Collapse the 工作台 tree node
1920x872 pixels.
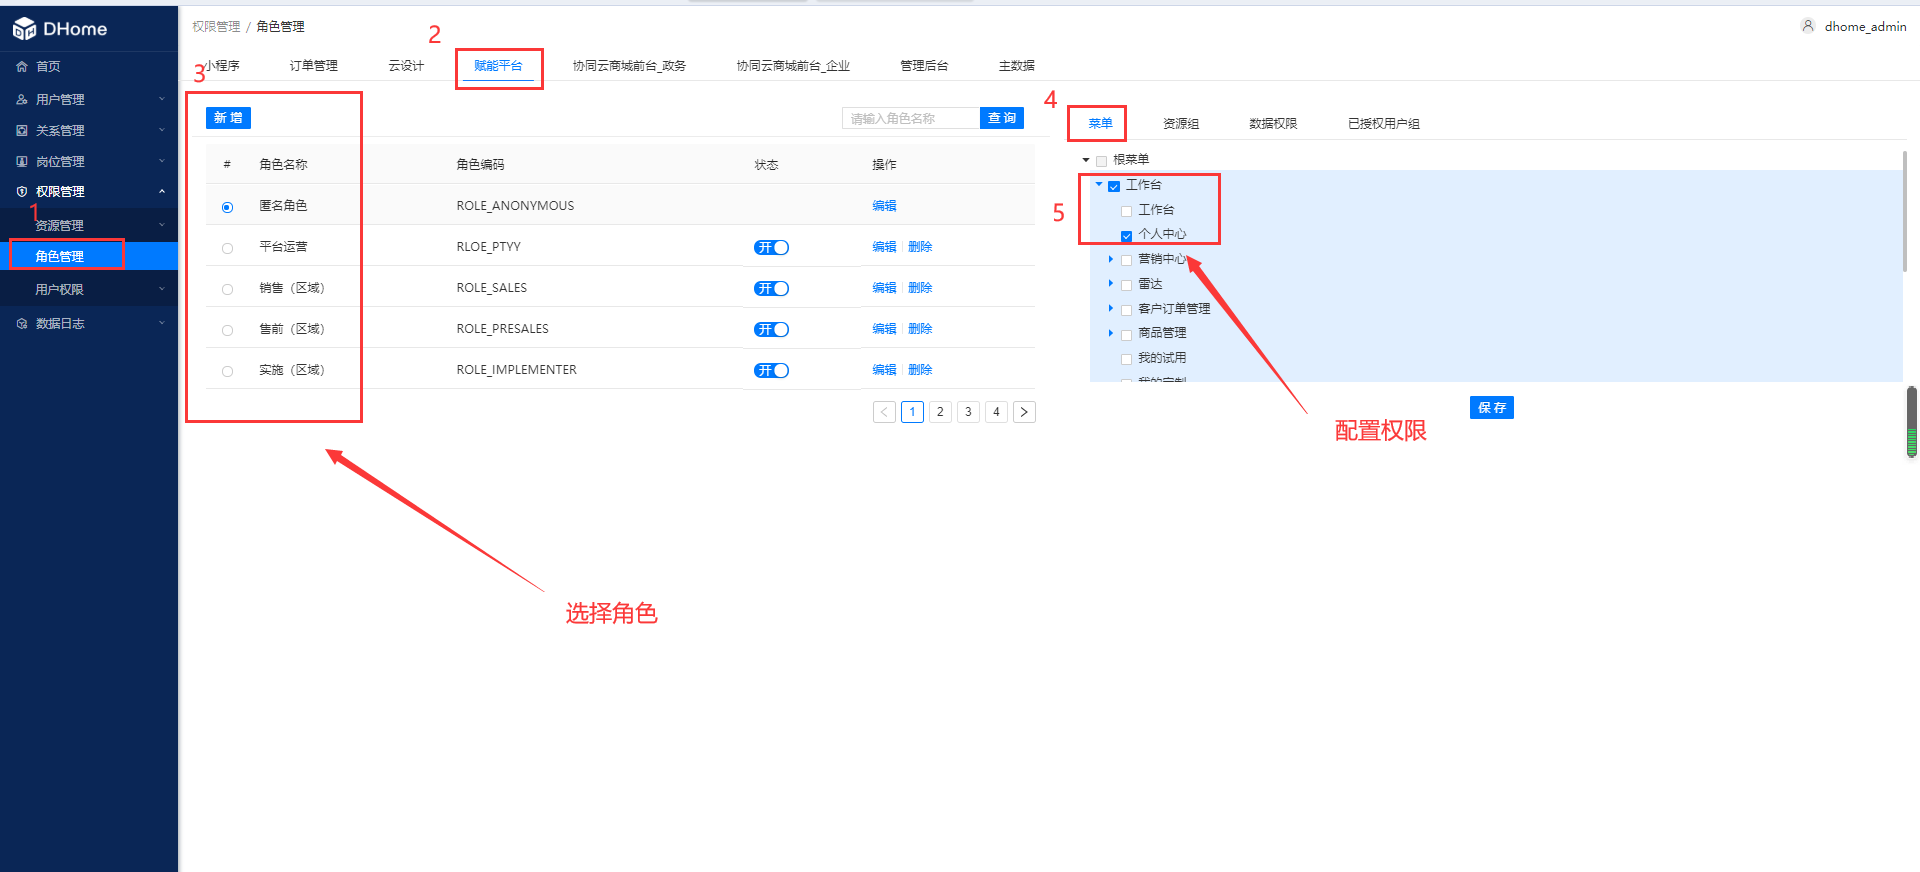pyautogui.click(x=1099, y=184)
